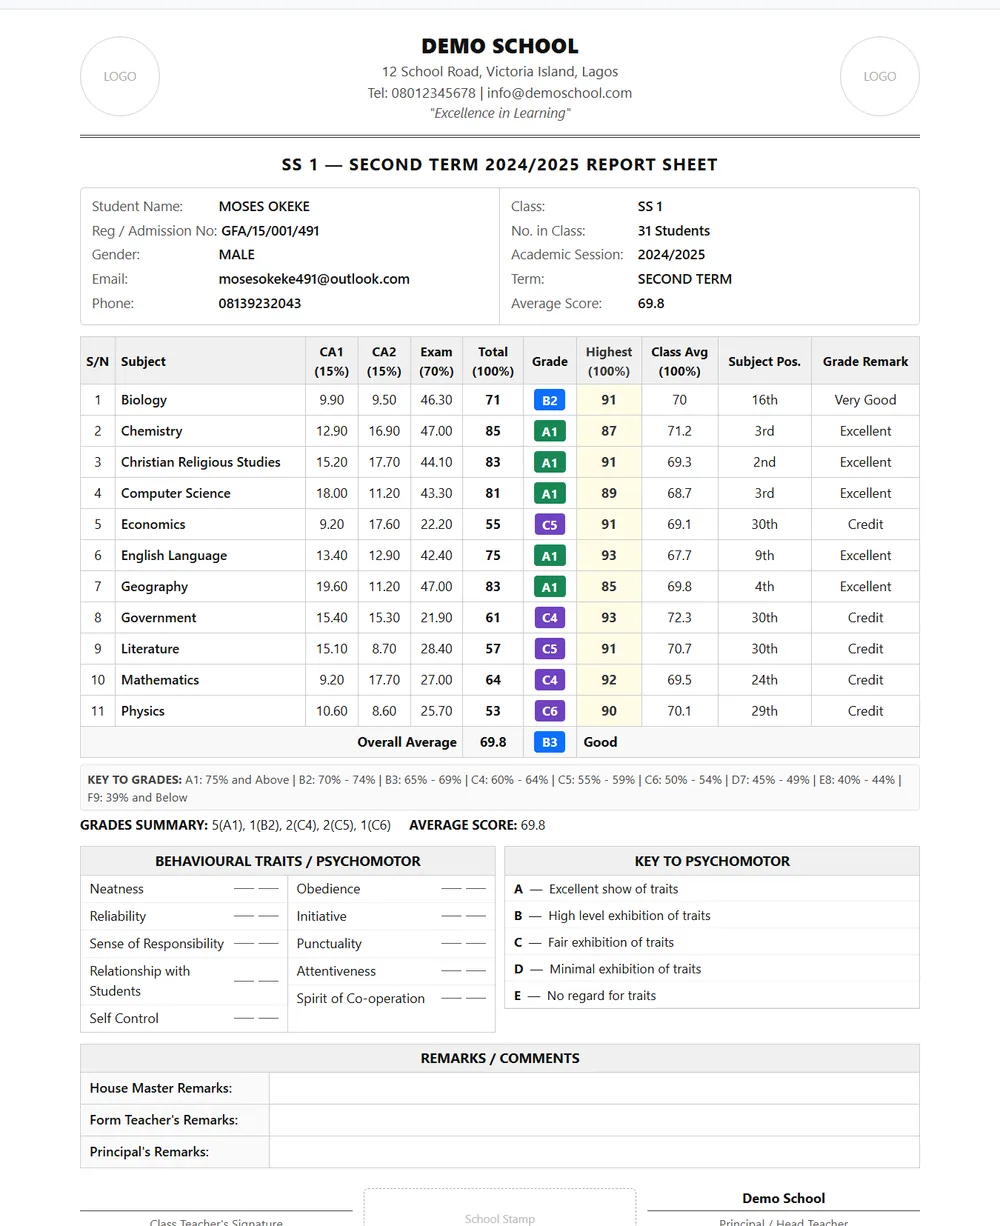Click the Neatness trait rating blank
The height and width of the screenshot is (1226, 1000).
tap(256, 889)
